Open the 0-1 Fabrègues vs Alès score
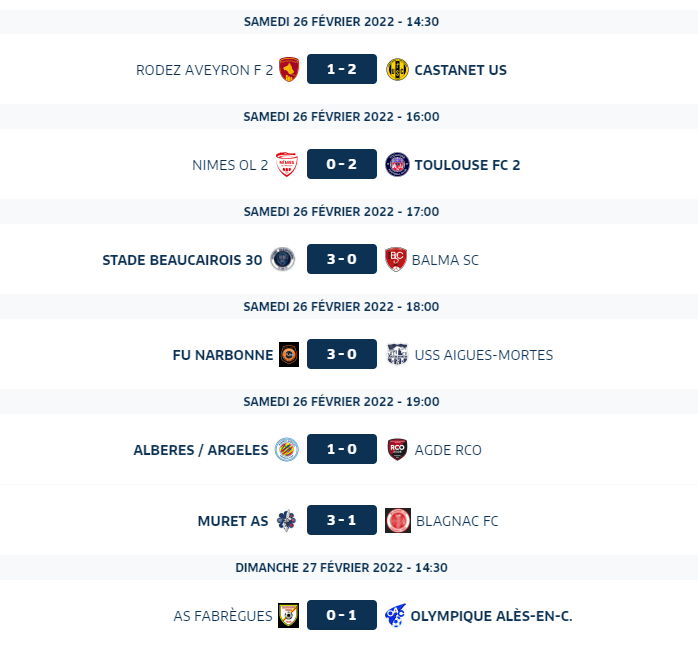 [x=342, y=615]
